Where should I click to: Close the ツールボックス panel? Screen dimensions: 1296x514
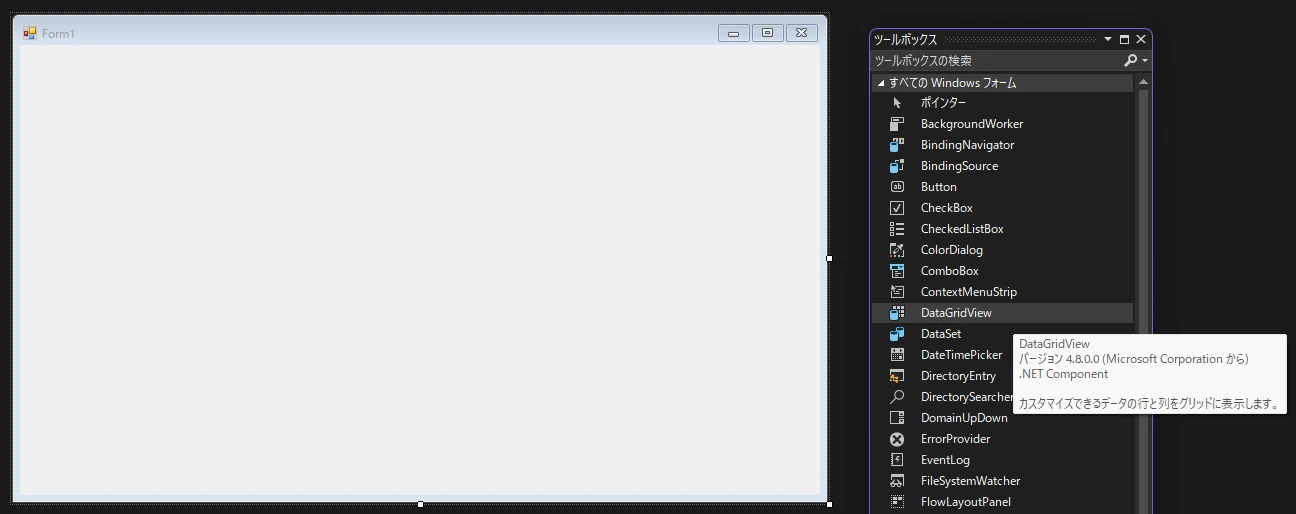click(1141, 39)
